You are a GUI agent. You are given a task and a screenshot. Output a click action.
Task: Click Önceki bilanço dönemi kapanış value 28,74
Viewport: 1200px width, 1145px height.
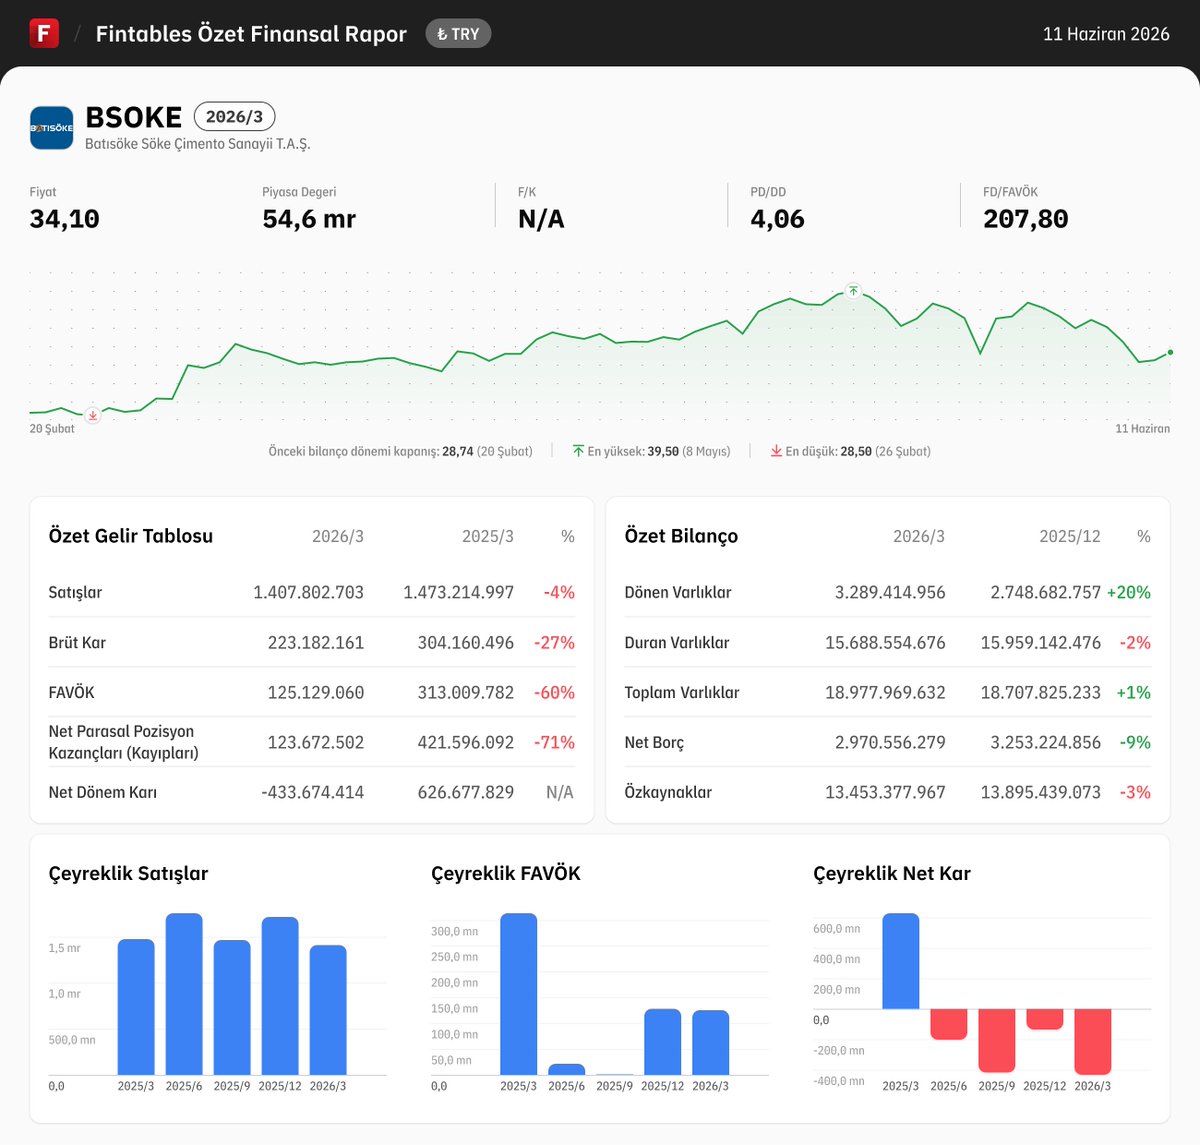click(457, 451)
